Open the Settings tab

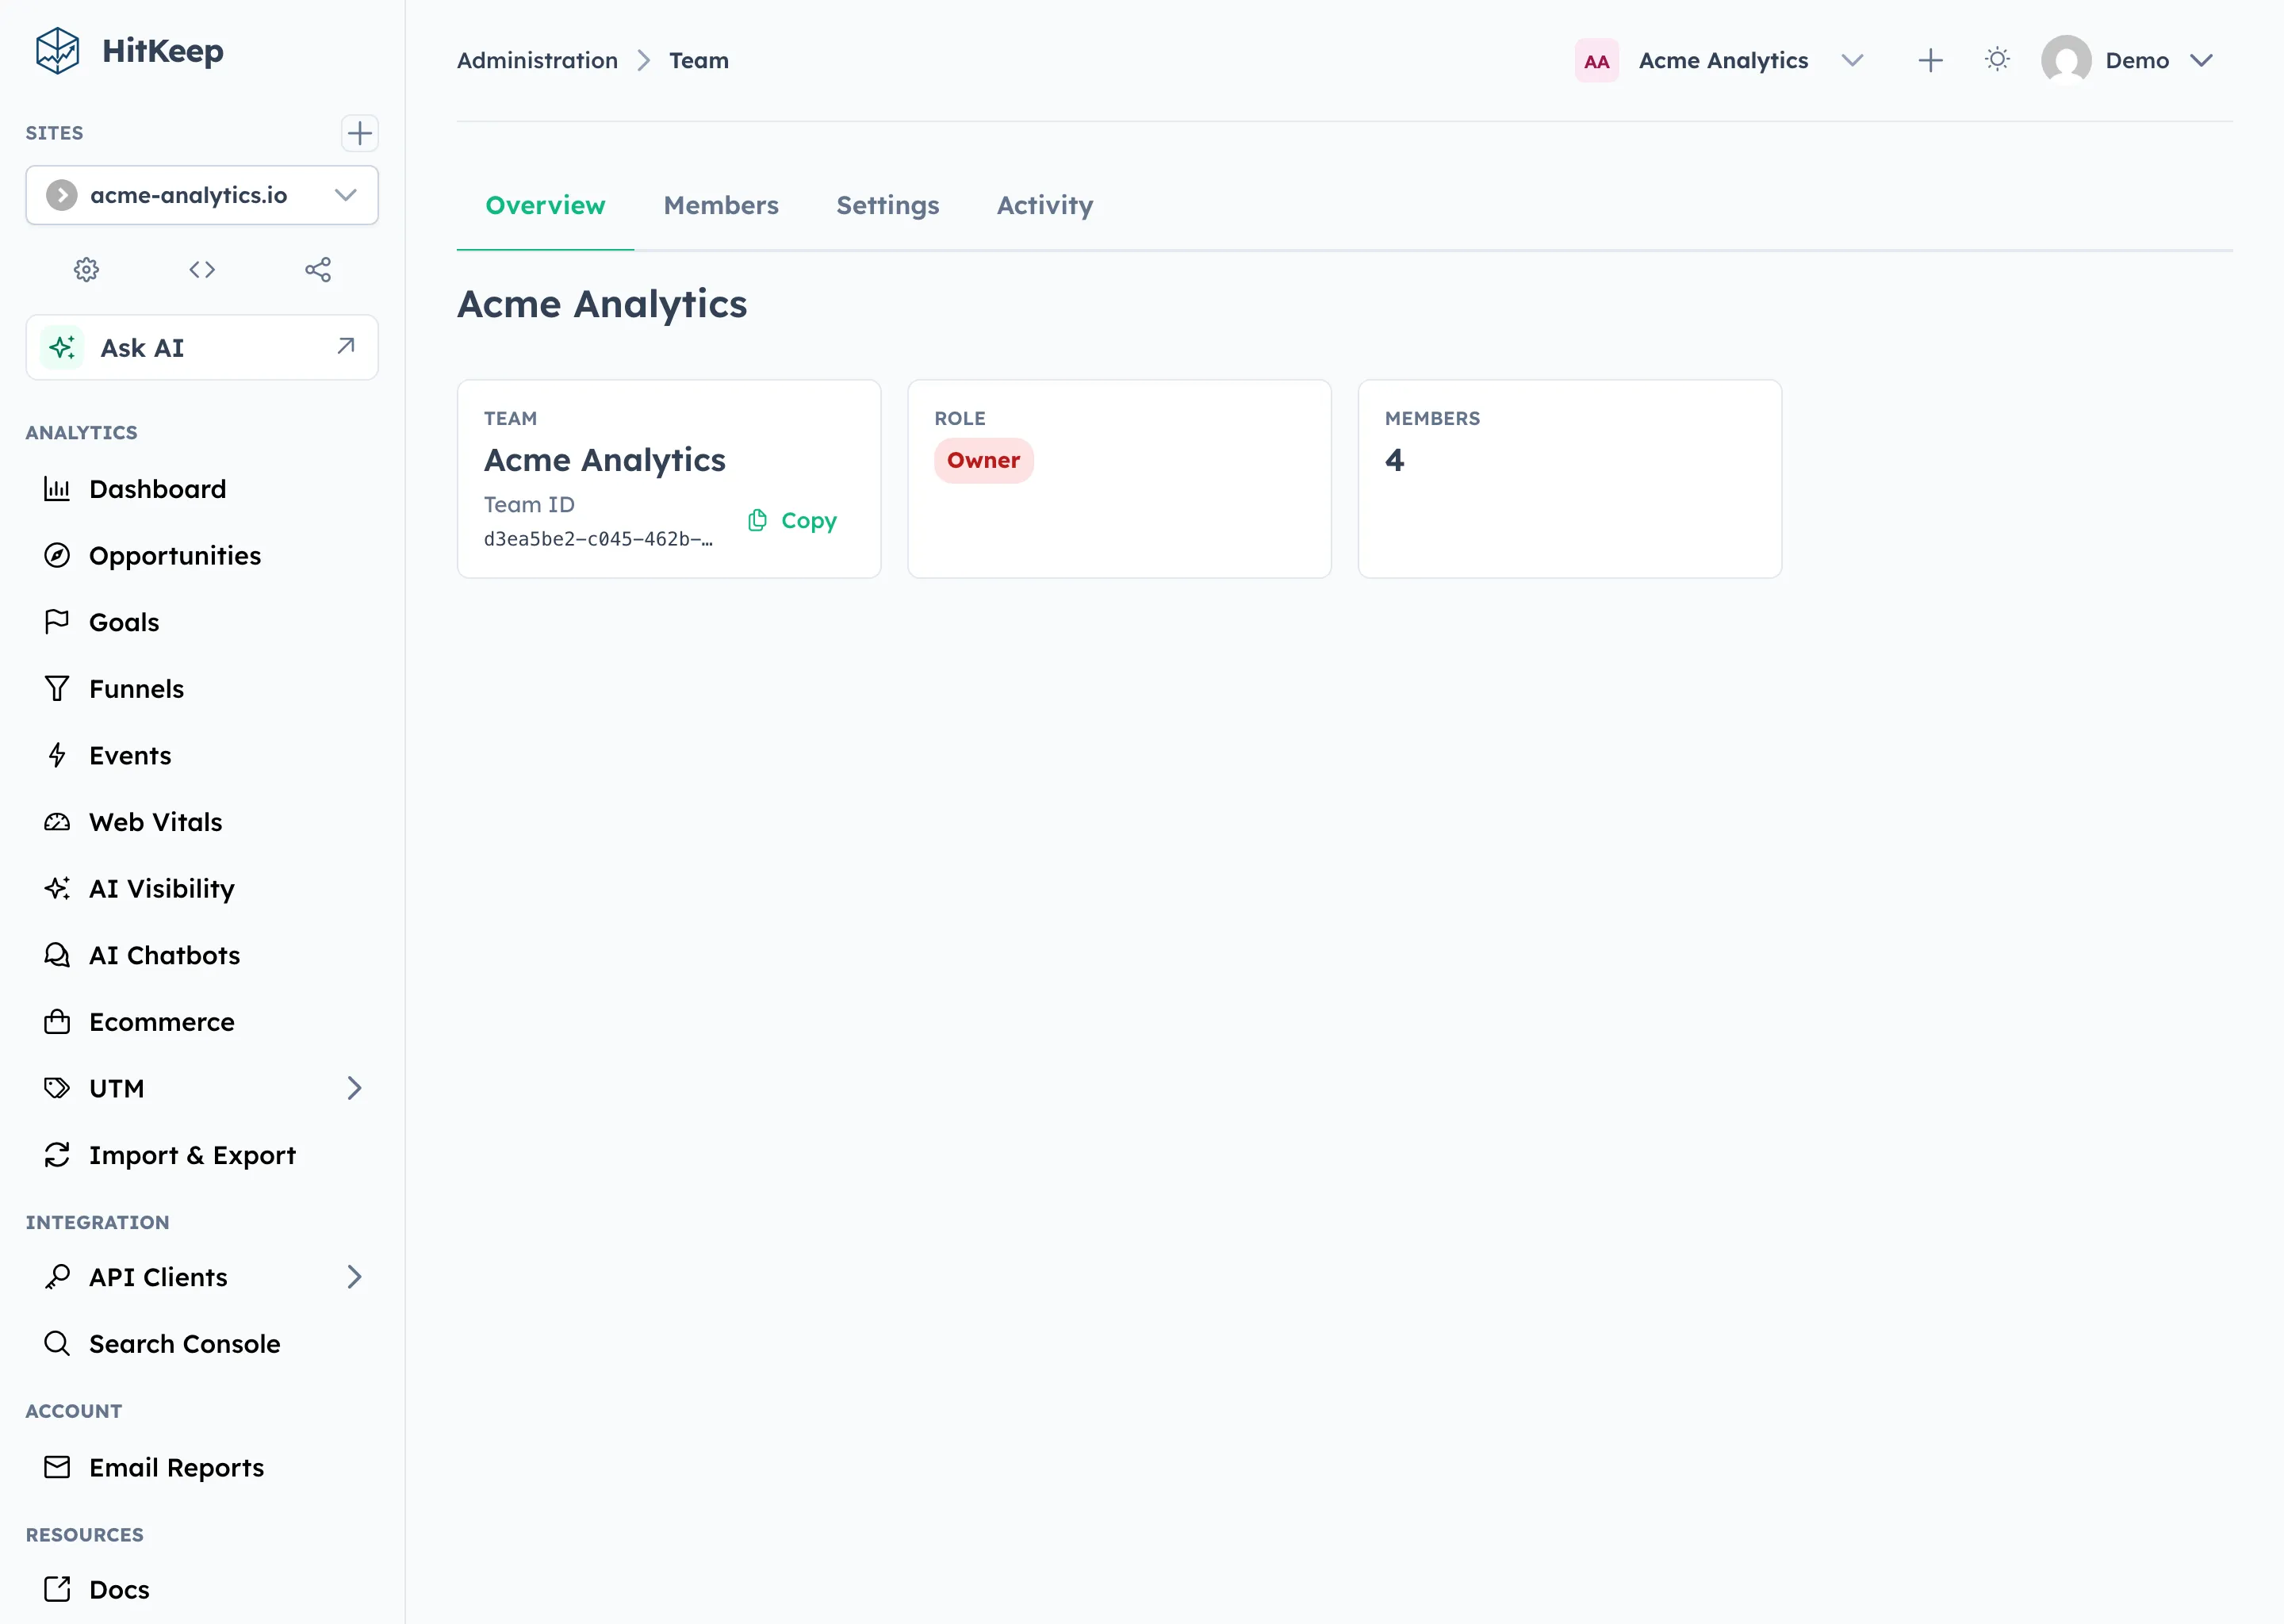[x=887, y=205]
